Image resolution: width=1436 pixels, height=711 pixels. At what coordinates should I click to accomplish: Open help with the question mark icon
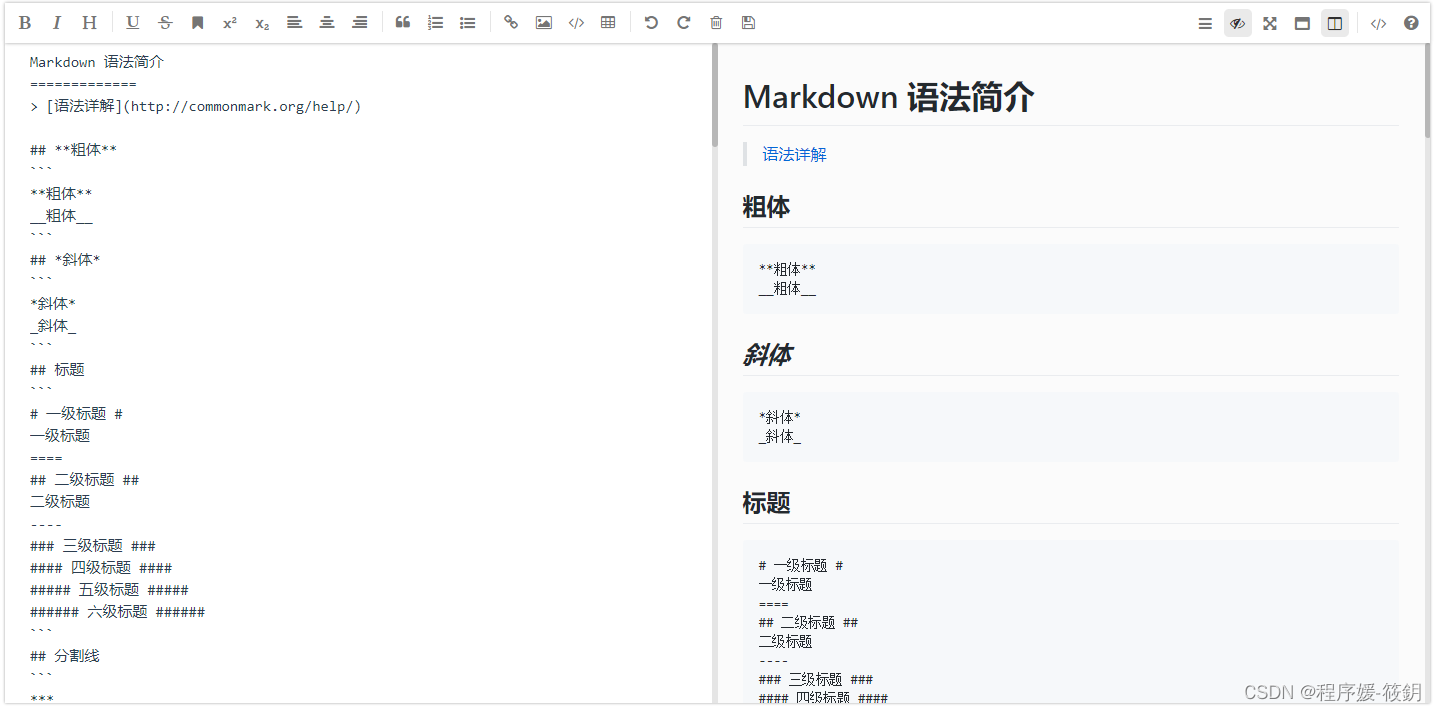click(x=1411, y=23)
